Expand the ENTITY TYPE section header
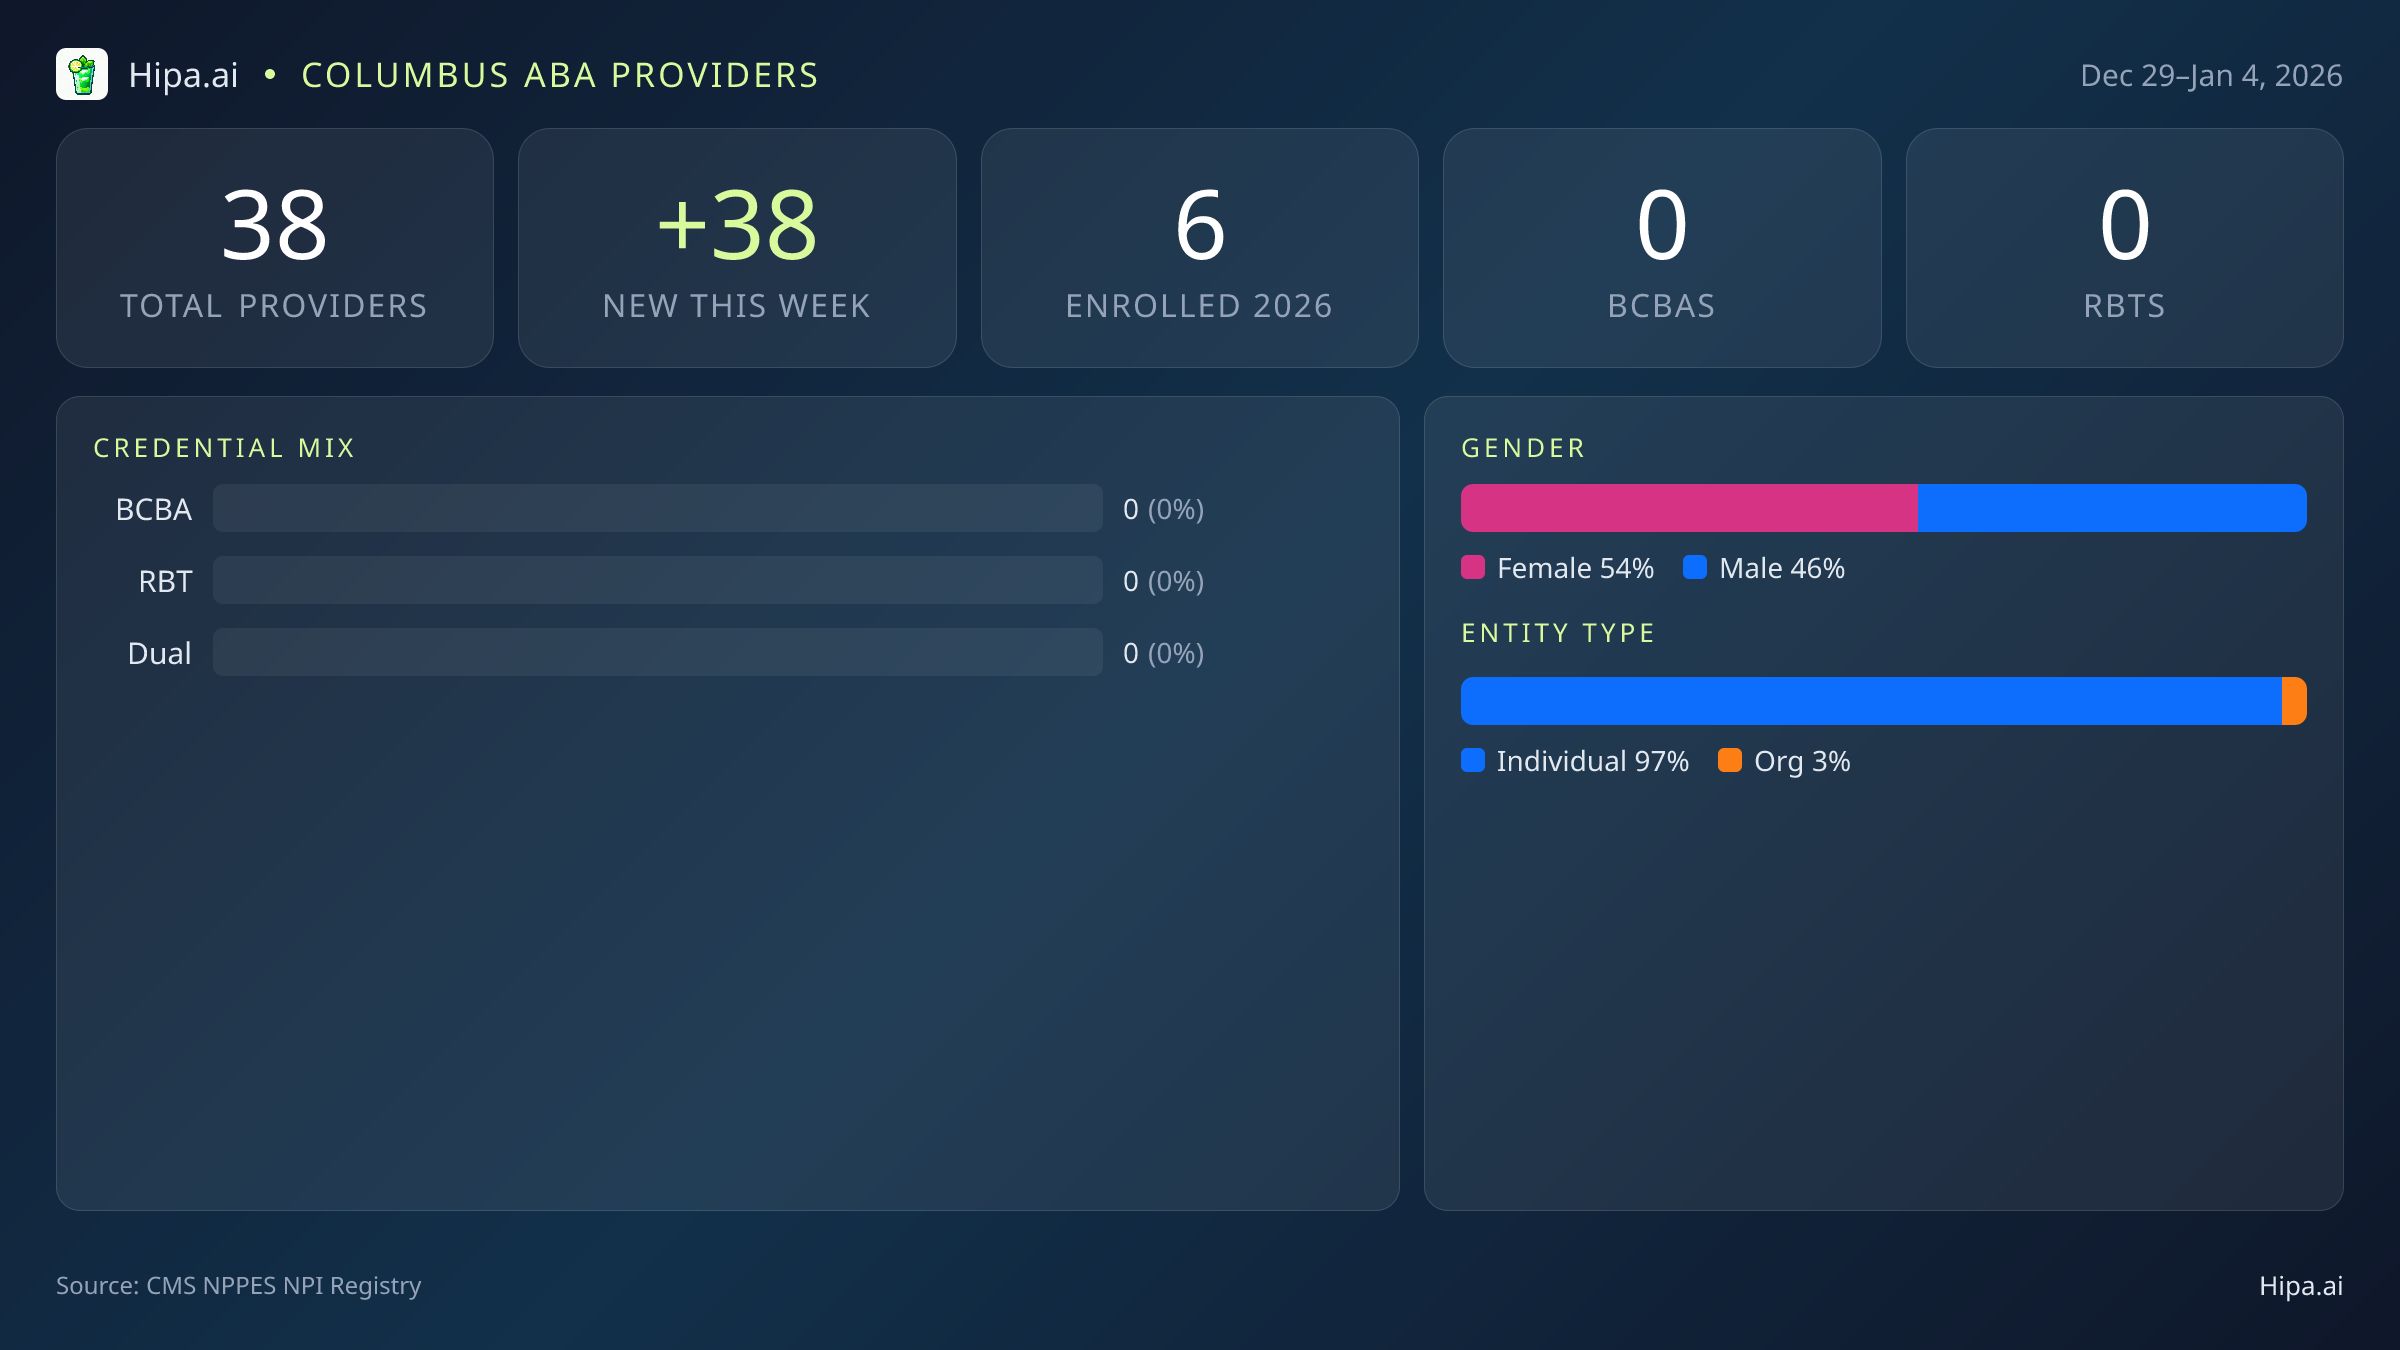 (1557, 632)
